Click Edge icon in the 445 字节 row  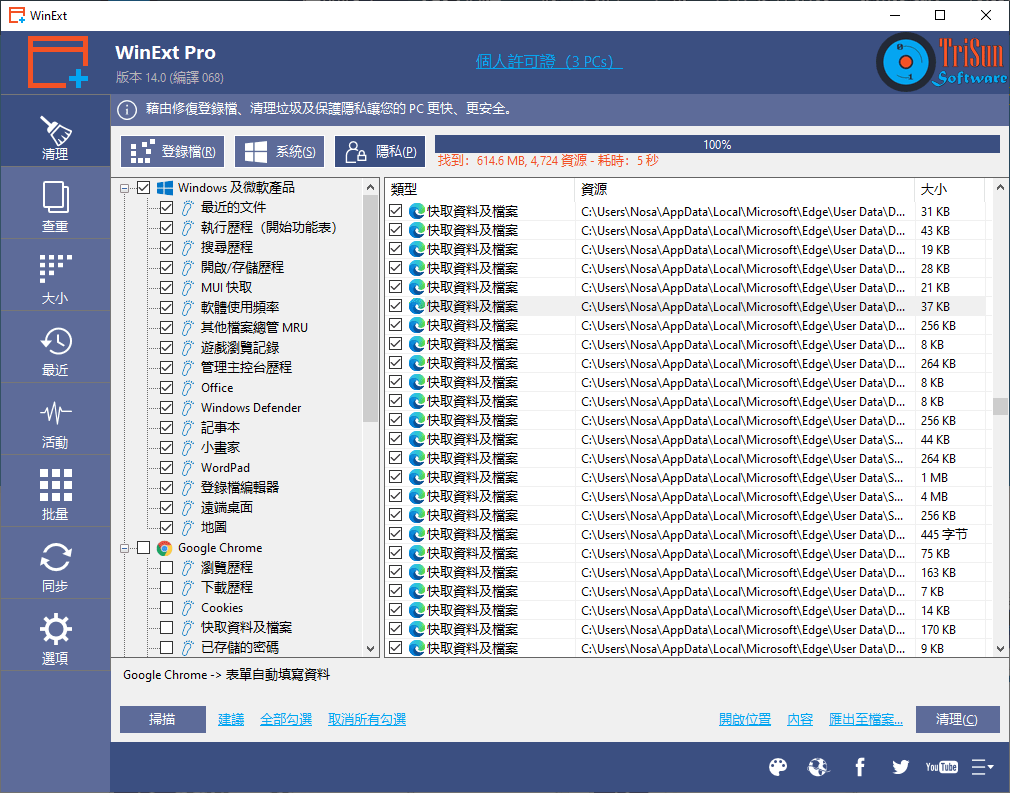pos(417,534)
